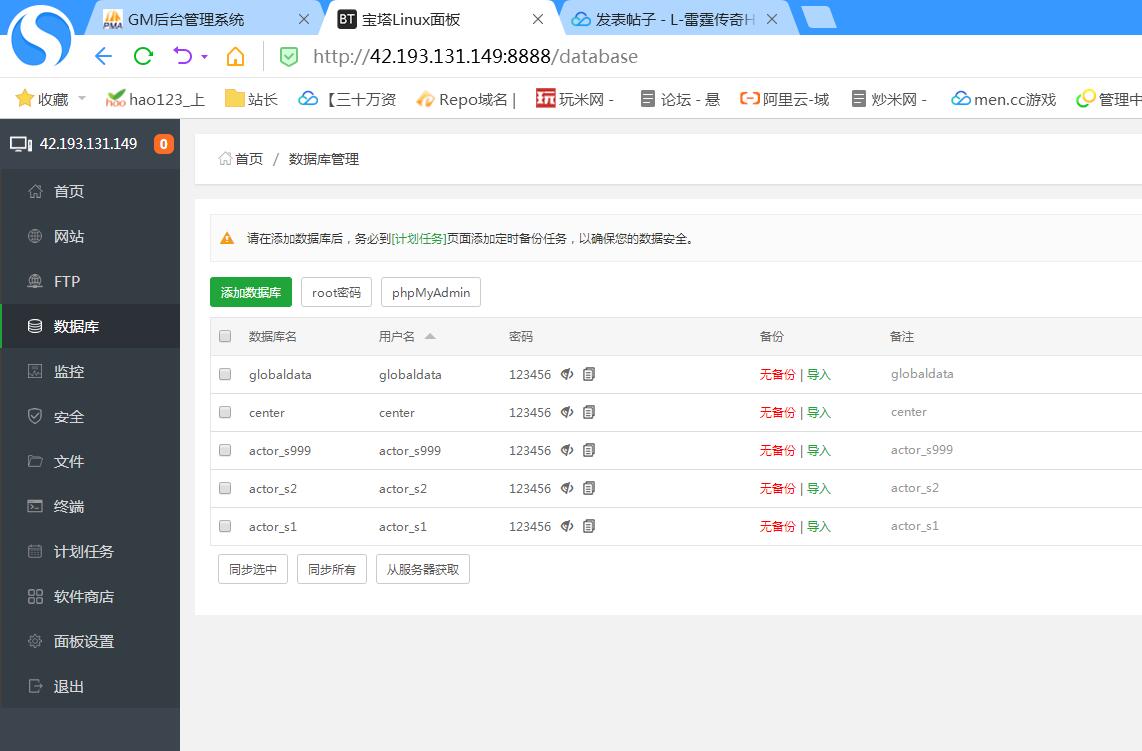1142x751 pixels.
Task: Sort by 用户名 column arrow
Action: point(430,336)
